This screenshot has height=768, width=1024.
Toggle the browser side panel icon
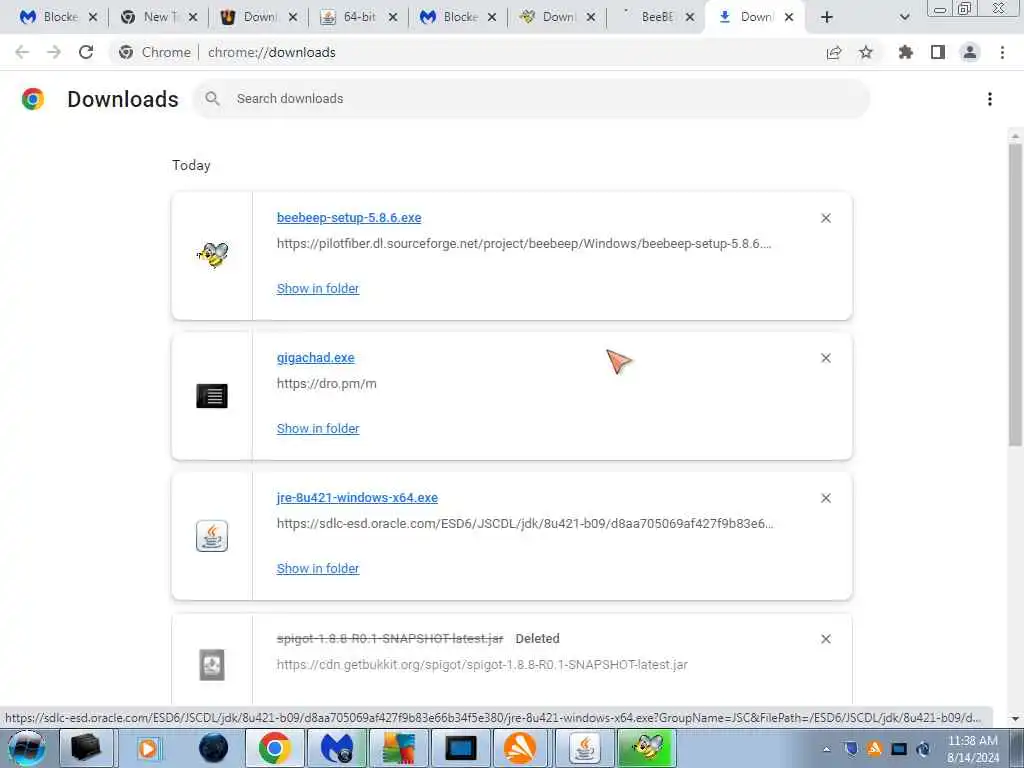click(x=938, y=52)
